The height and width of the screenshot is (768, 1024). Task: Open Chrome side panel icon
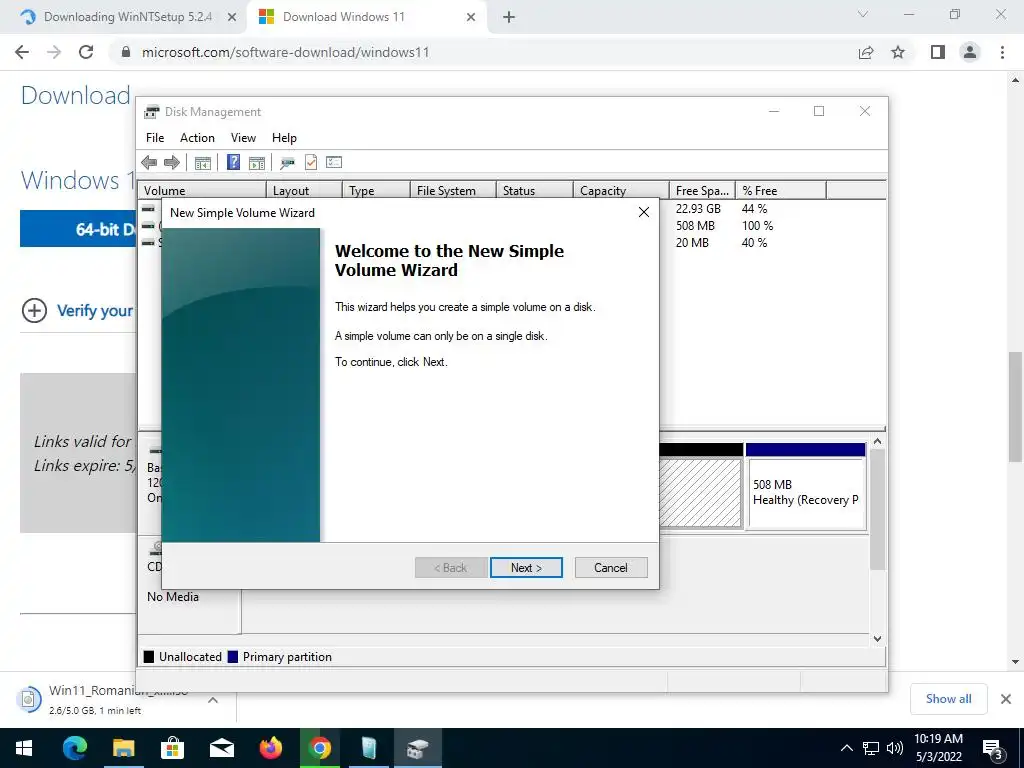pos(938,52)
